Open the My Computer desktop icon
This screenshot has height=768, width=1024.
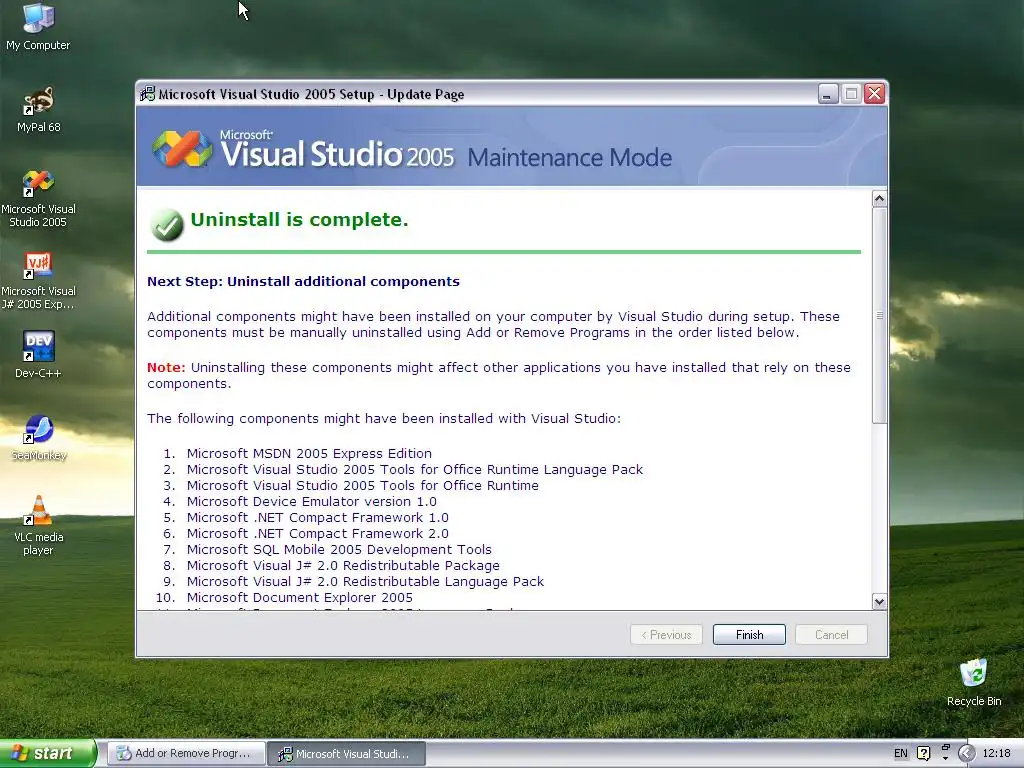pos(39,27)
